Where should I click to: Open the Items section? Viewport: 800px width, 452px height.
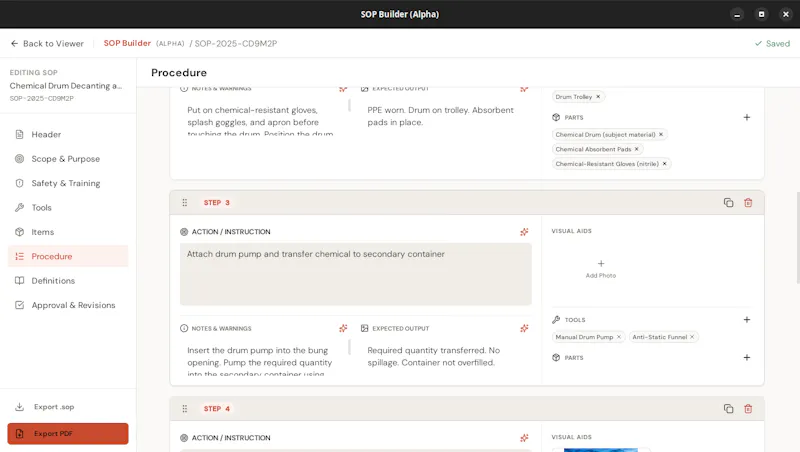click(68, 232)
